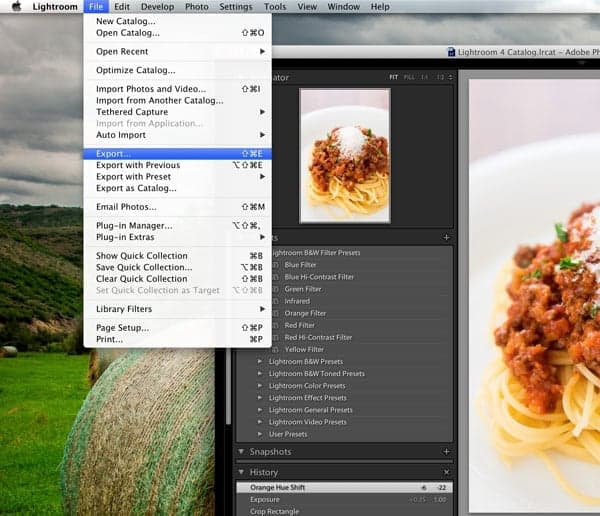Open the Photo menu

[197, 7]
